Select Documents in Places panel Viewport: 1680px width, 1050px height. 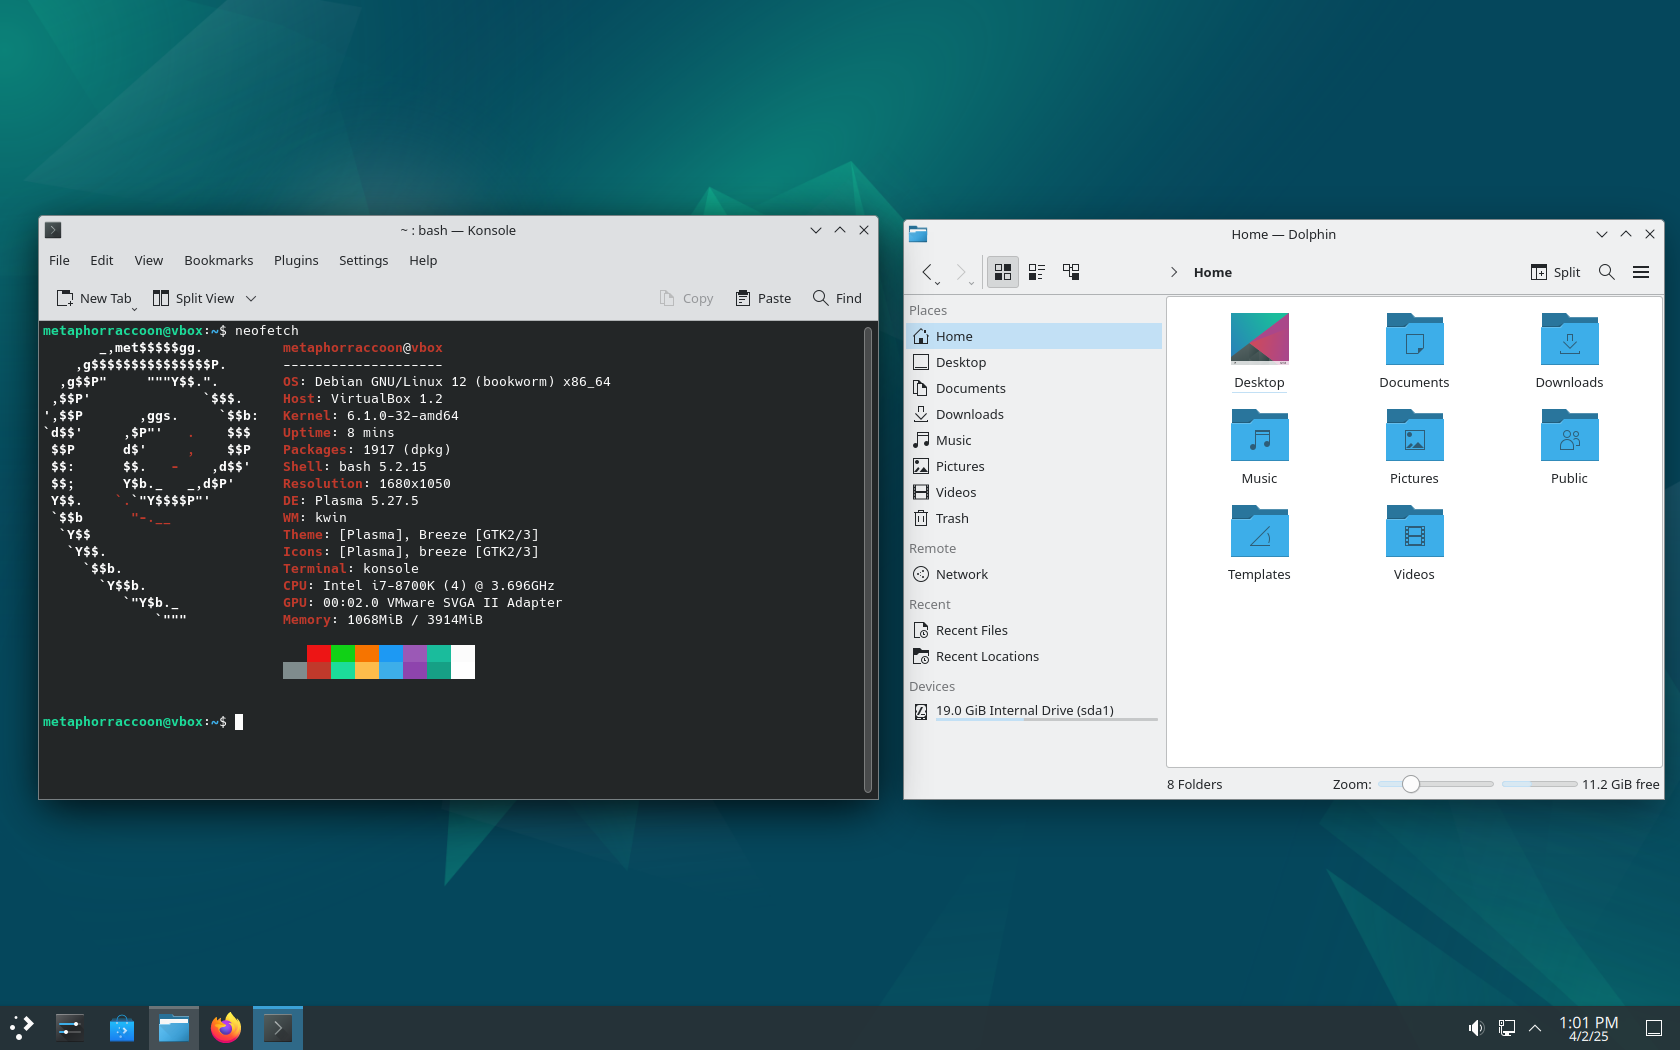tap(1034, 388)
